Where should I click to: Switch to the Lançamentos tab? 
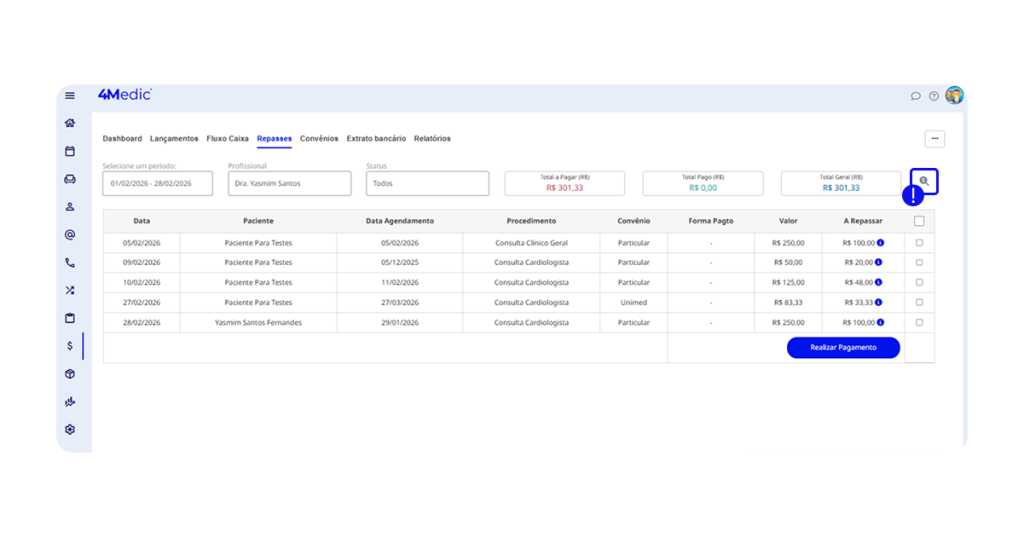point(174,139)
